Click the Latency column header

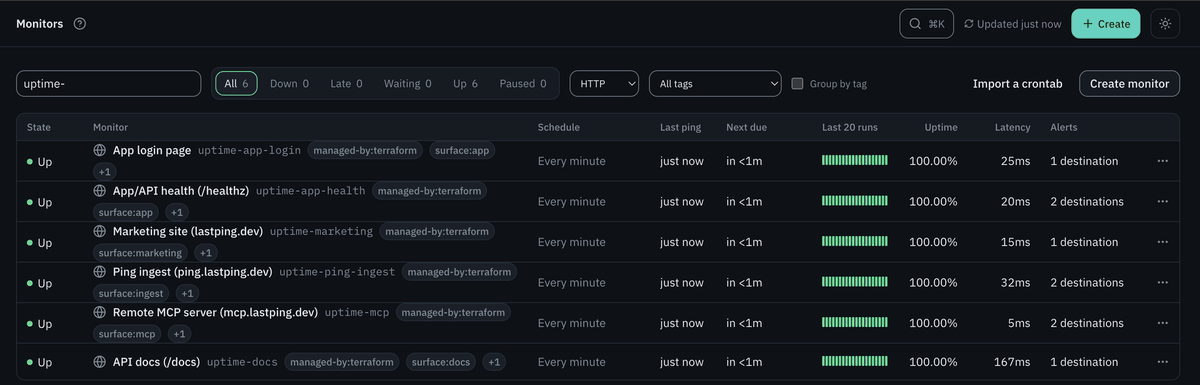1012,127
